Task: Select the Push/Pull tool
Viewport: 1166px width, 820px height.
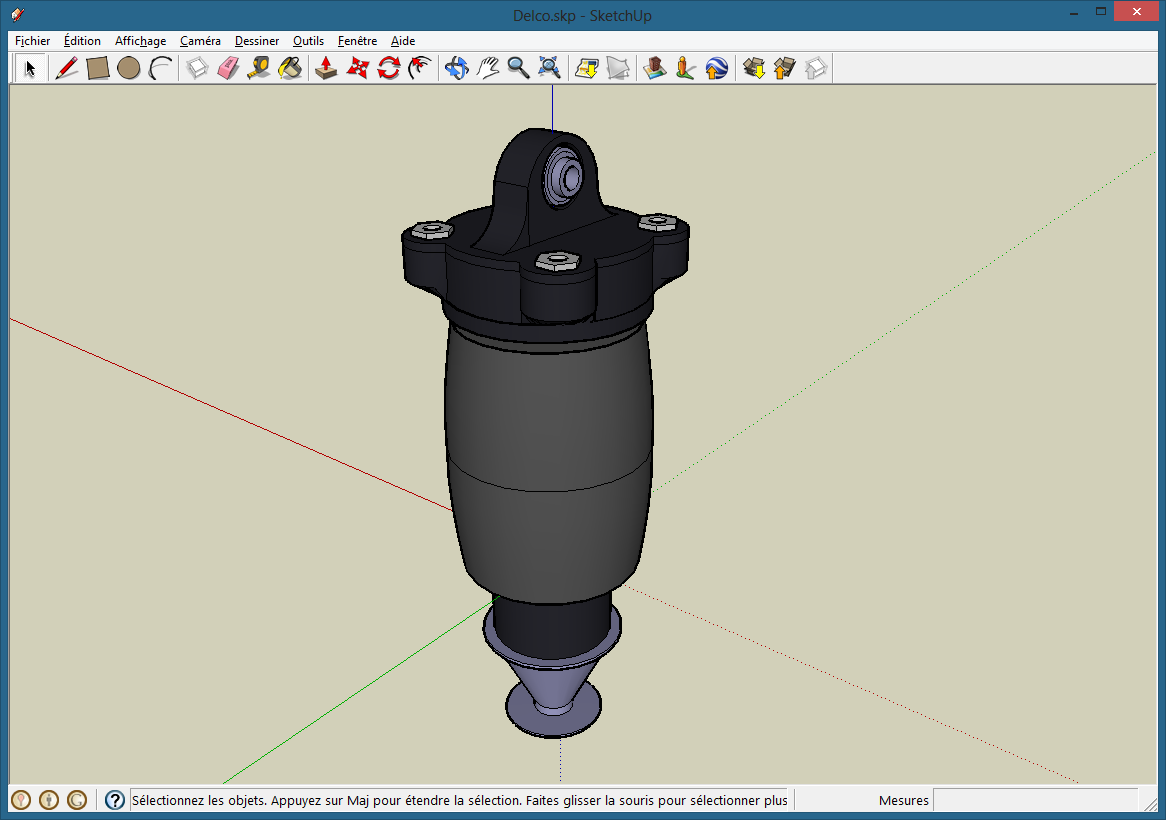Action: pyautogui.click(x=326, y=68)
